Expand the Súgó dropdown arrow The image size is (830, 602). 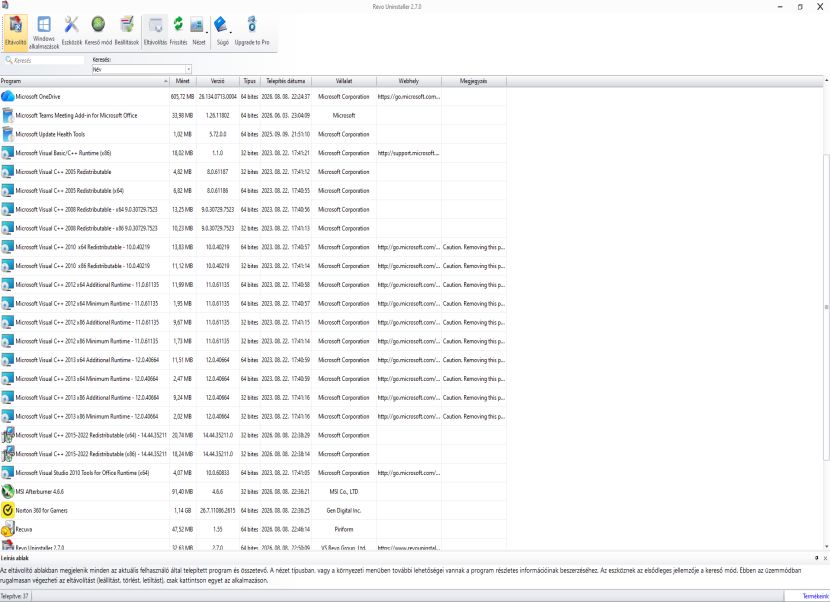[x=231, y=32]
